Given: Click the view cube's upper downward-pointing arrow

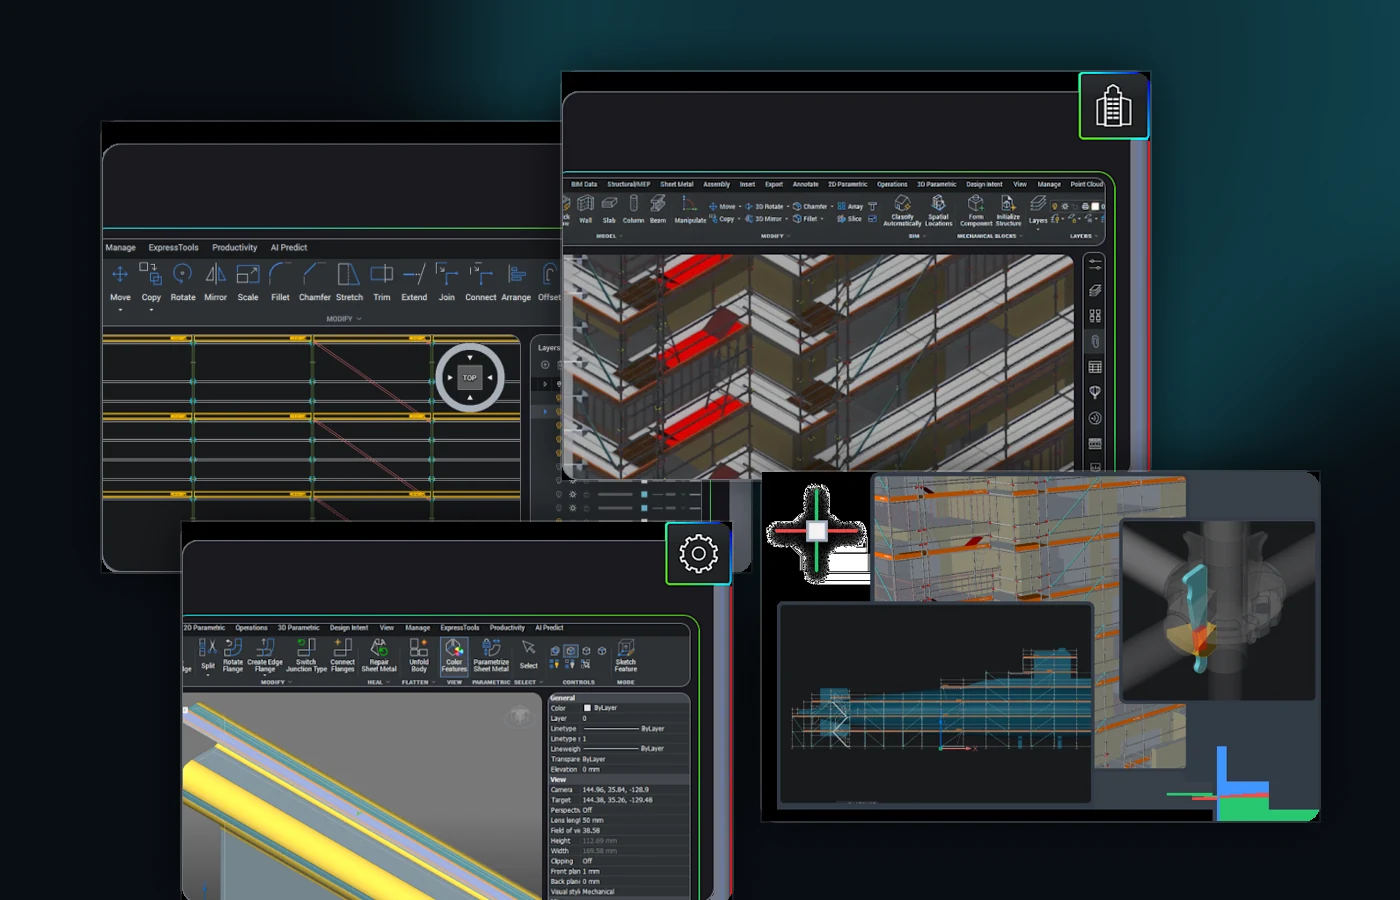Looking at the screenshot, I should coord(470,357).
